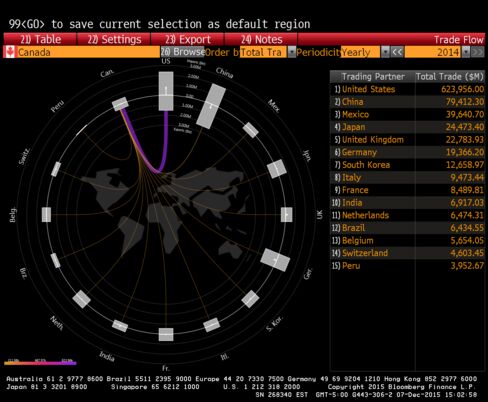Screen dimensions: 488x402
Task: Select 10) India row
Action: (407, 203)
